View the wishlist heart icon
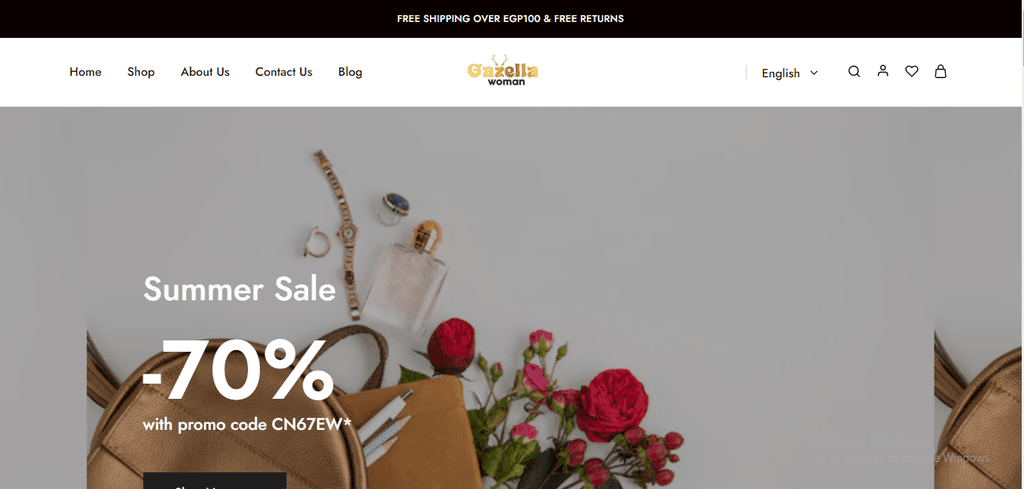The height and width of the screenshot is (489, 1024). 912,71
